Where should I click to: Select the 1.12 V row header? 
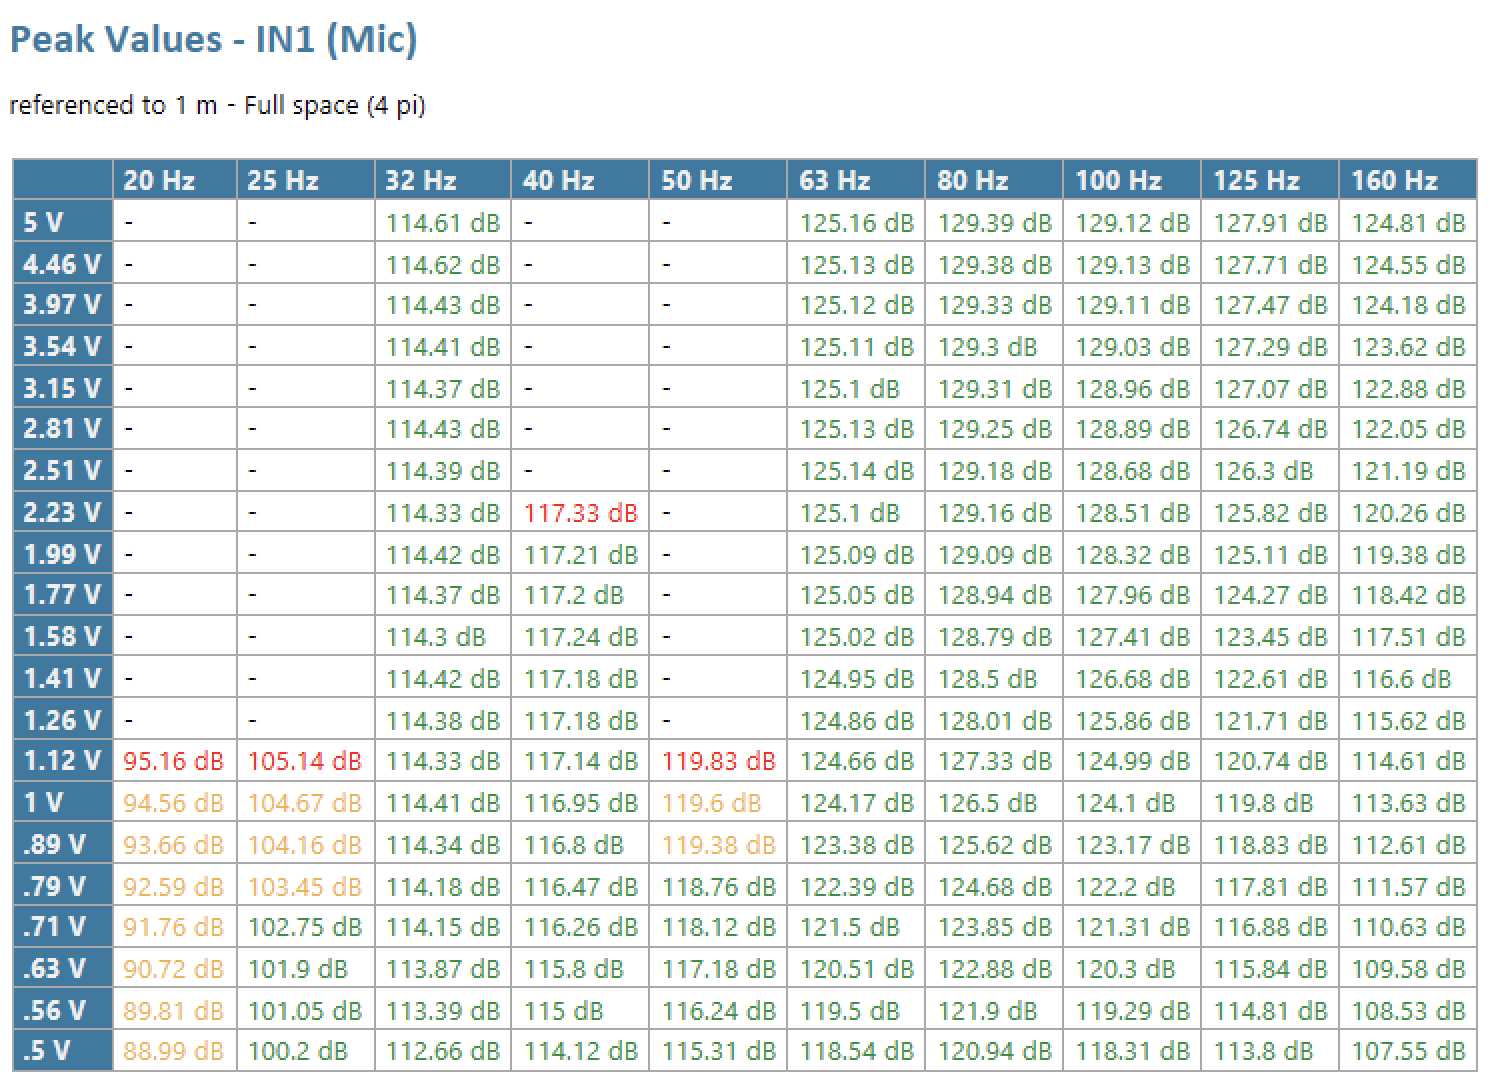(62, 761)
